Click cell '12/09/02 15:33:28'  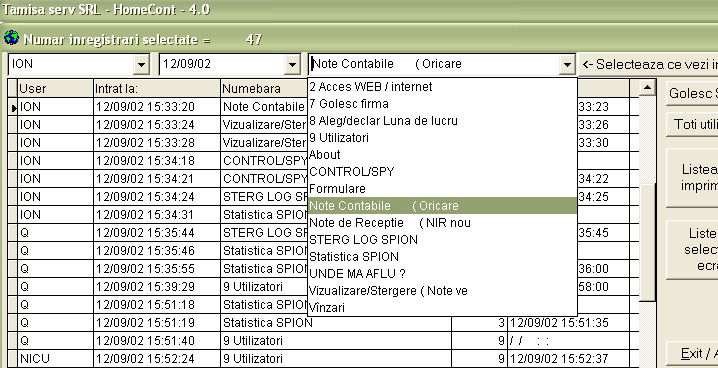(x=157, y=143)
